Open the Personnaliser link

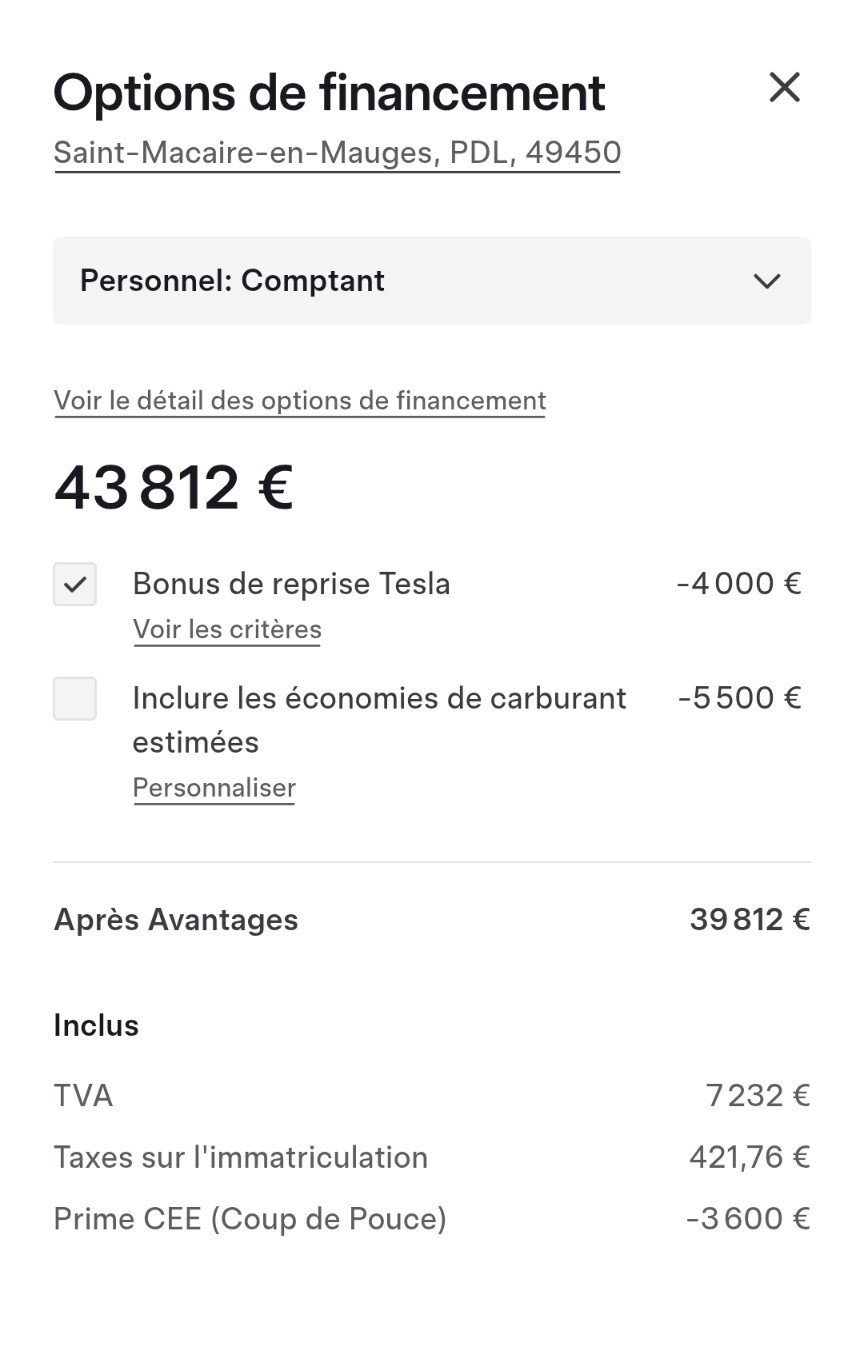(214, 788)
